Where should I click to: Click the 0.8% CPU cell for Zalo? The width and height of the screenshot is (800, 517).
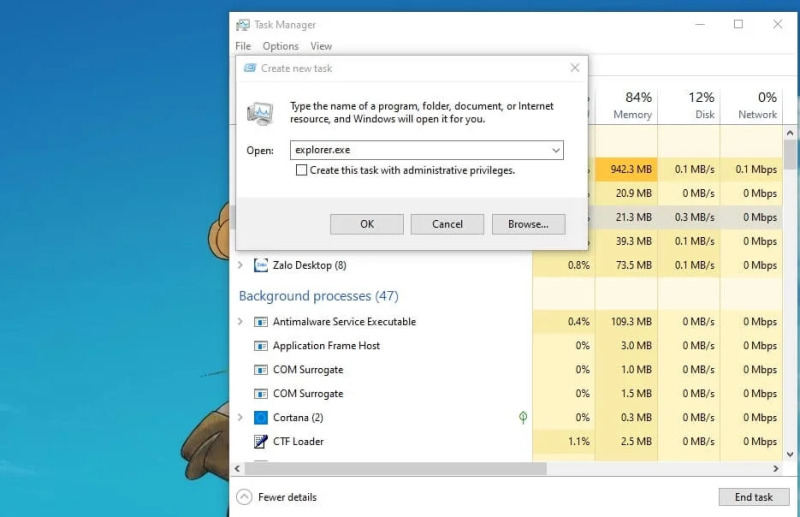[564, 265]
